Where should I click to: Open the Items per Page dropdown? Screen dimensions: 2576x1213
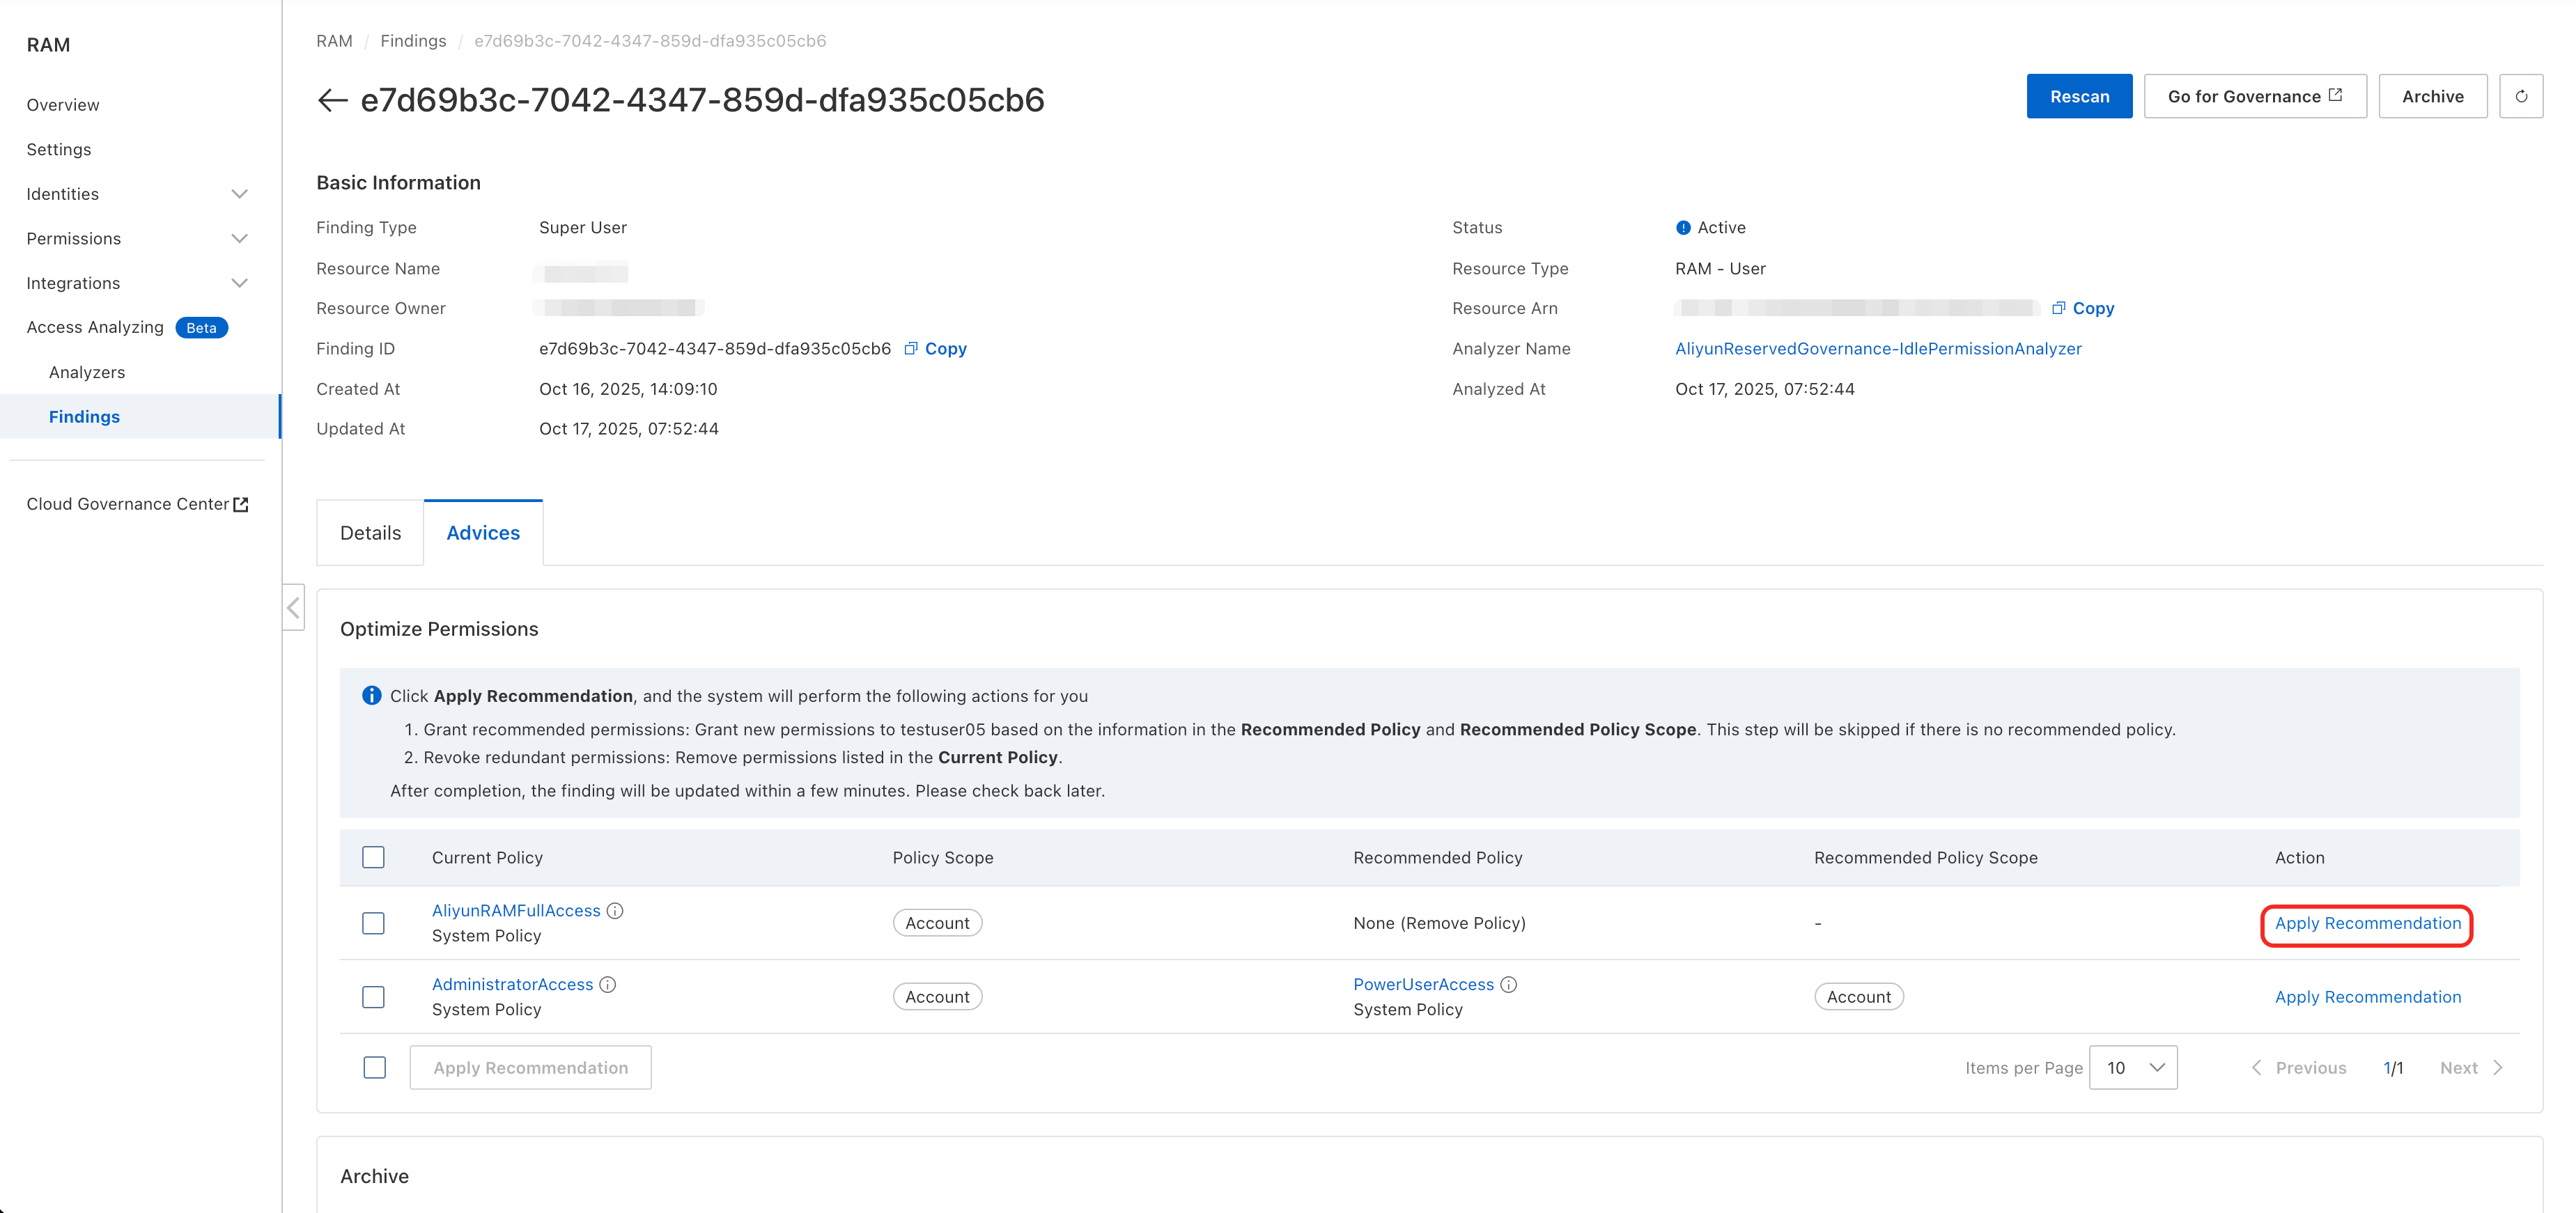click(2132, 1068)
